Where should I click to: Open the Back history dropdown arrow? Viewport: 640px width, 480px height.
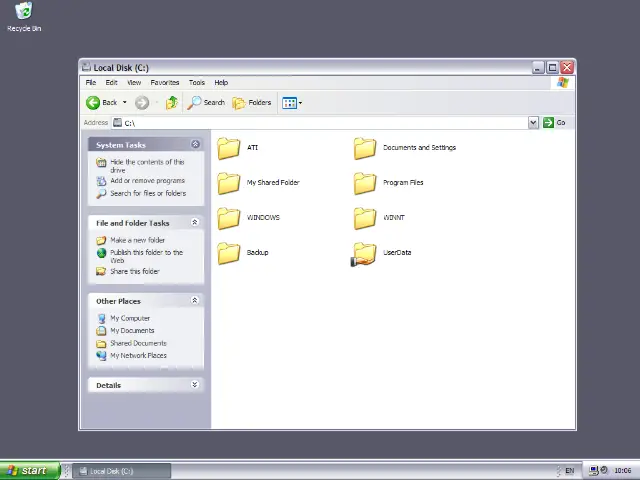click(x=124, y=102)
